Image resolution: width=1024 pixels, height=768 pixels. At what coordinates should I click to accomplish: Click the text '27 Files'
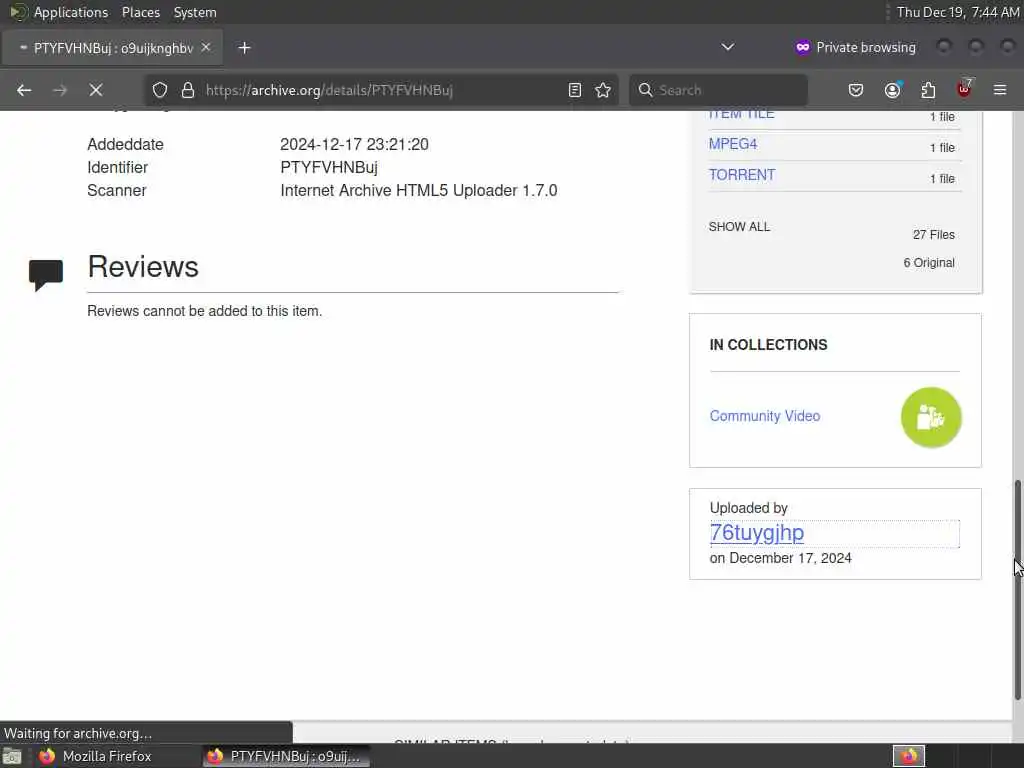pos(933,234)
